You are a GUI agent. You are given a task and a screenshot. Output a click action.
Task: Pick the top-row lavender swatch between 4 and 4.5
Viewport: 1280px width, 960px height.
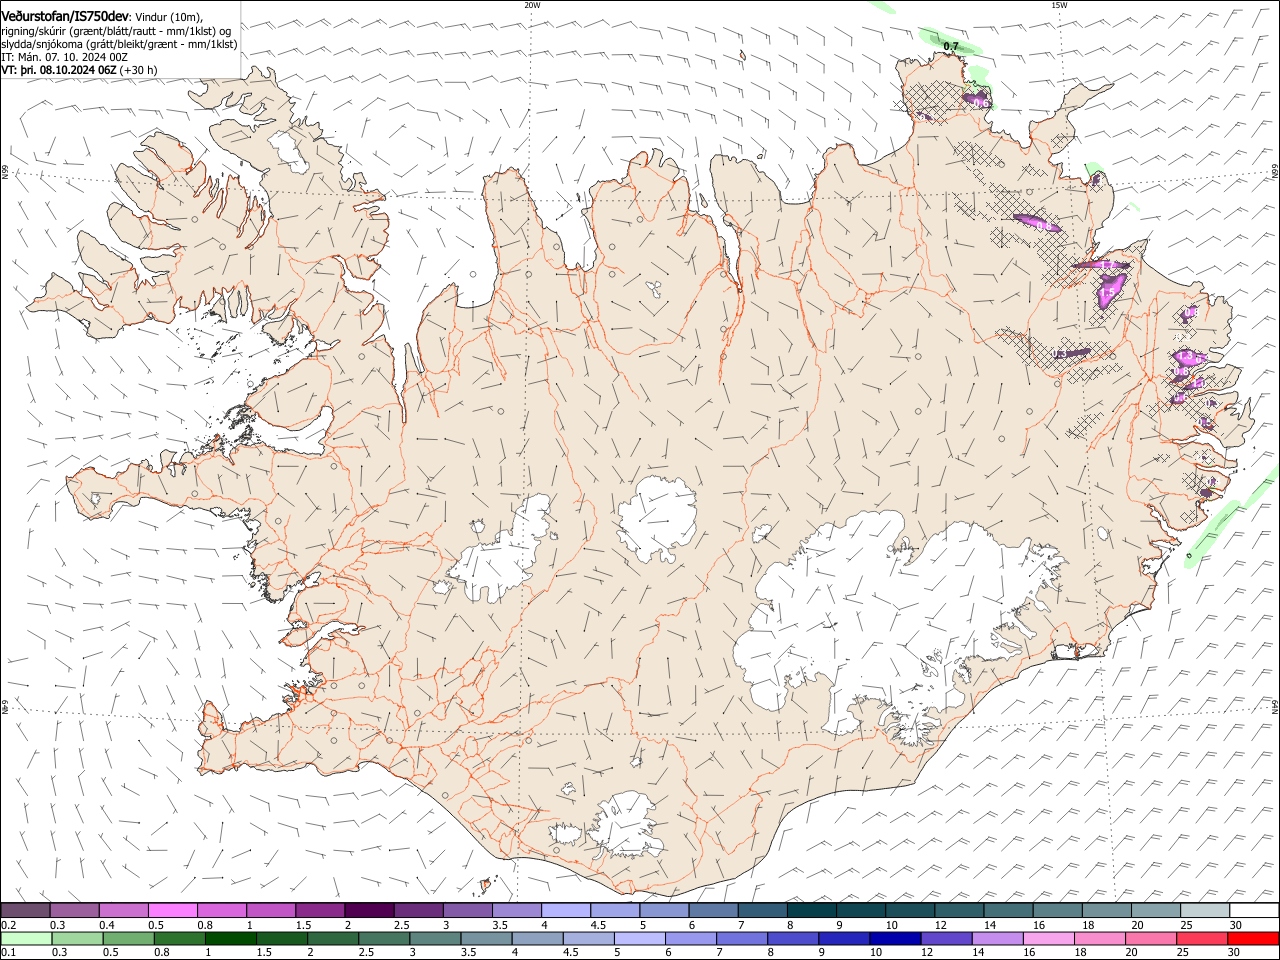tap(565, 910)
